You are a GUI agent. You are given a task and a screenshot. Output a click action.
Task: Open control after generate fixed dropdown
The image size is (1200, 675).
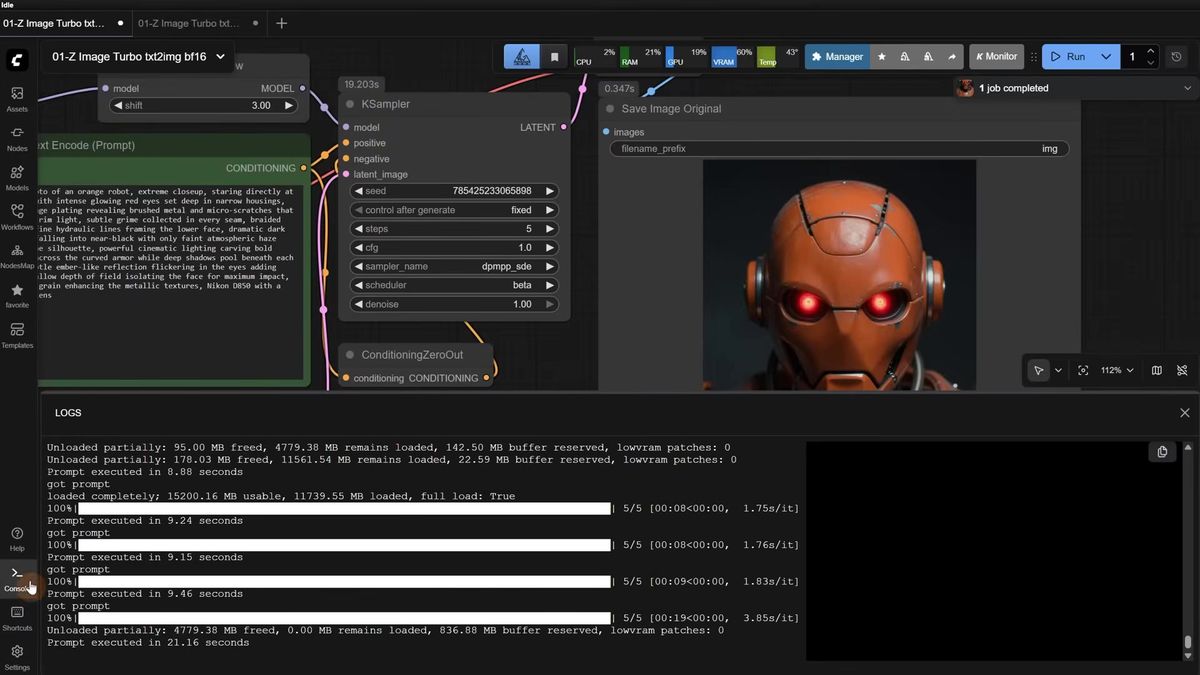click(x=454, y=210)
